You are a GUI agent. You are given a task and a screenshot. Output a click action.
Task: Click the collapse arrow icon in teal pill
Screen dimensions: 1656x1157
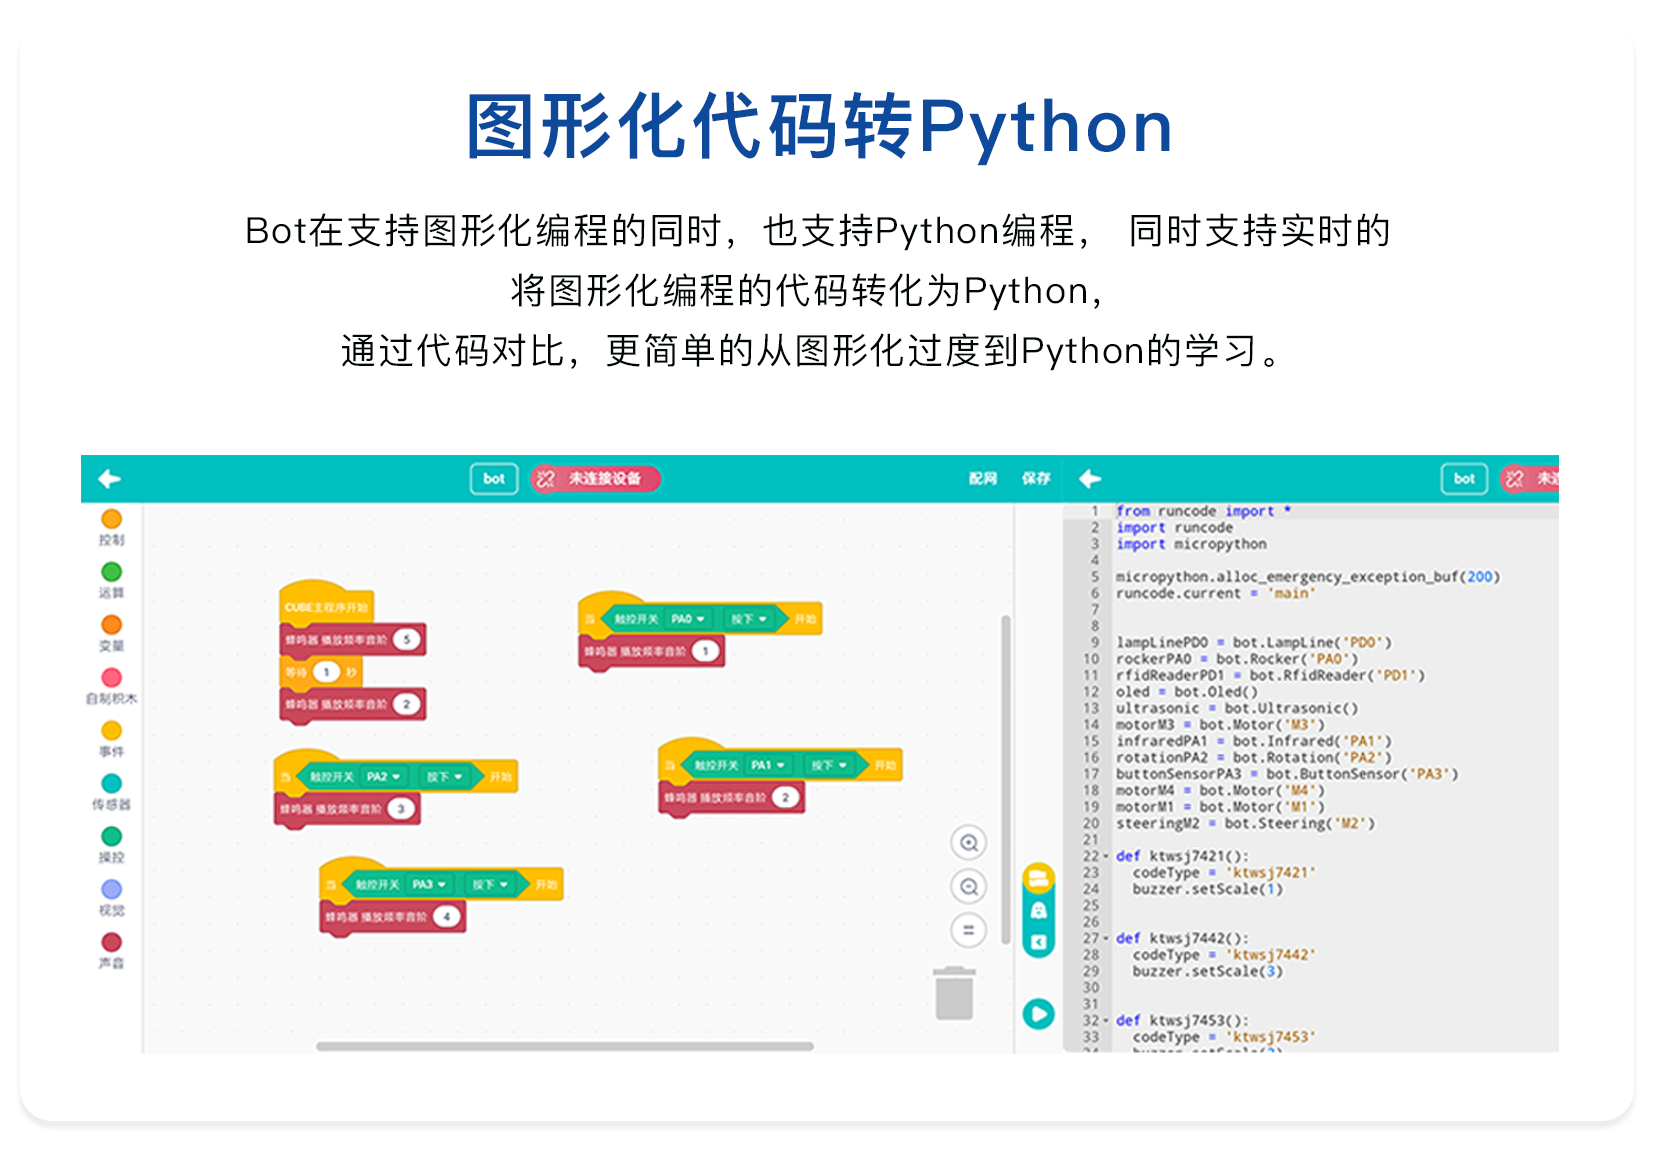[x=1039, y=942]
